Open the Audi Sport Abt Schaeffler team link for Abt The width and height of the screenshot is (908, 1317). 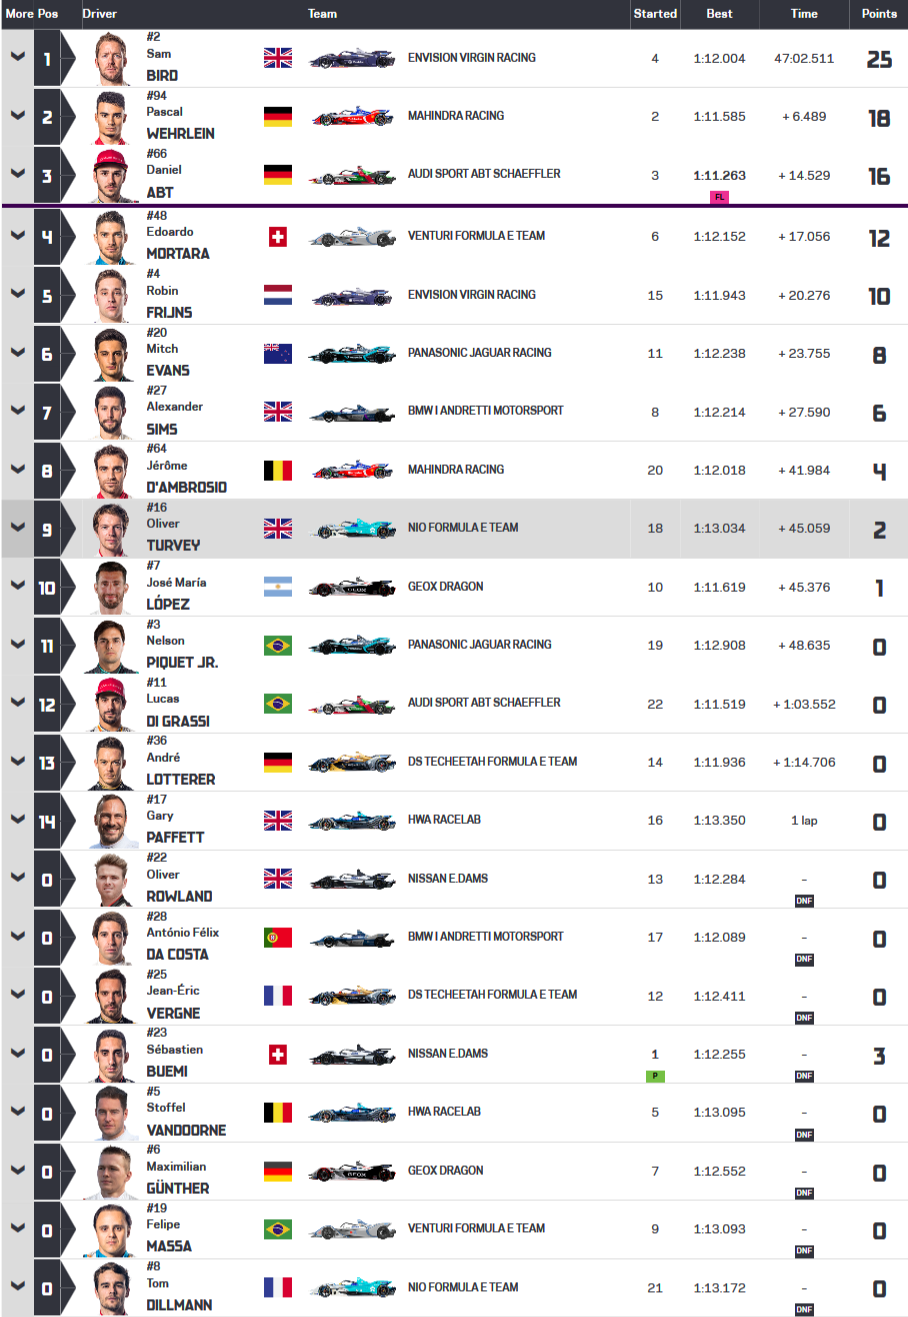tap(484, 174)
